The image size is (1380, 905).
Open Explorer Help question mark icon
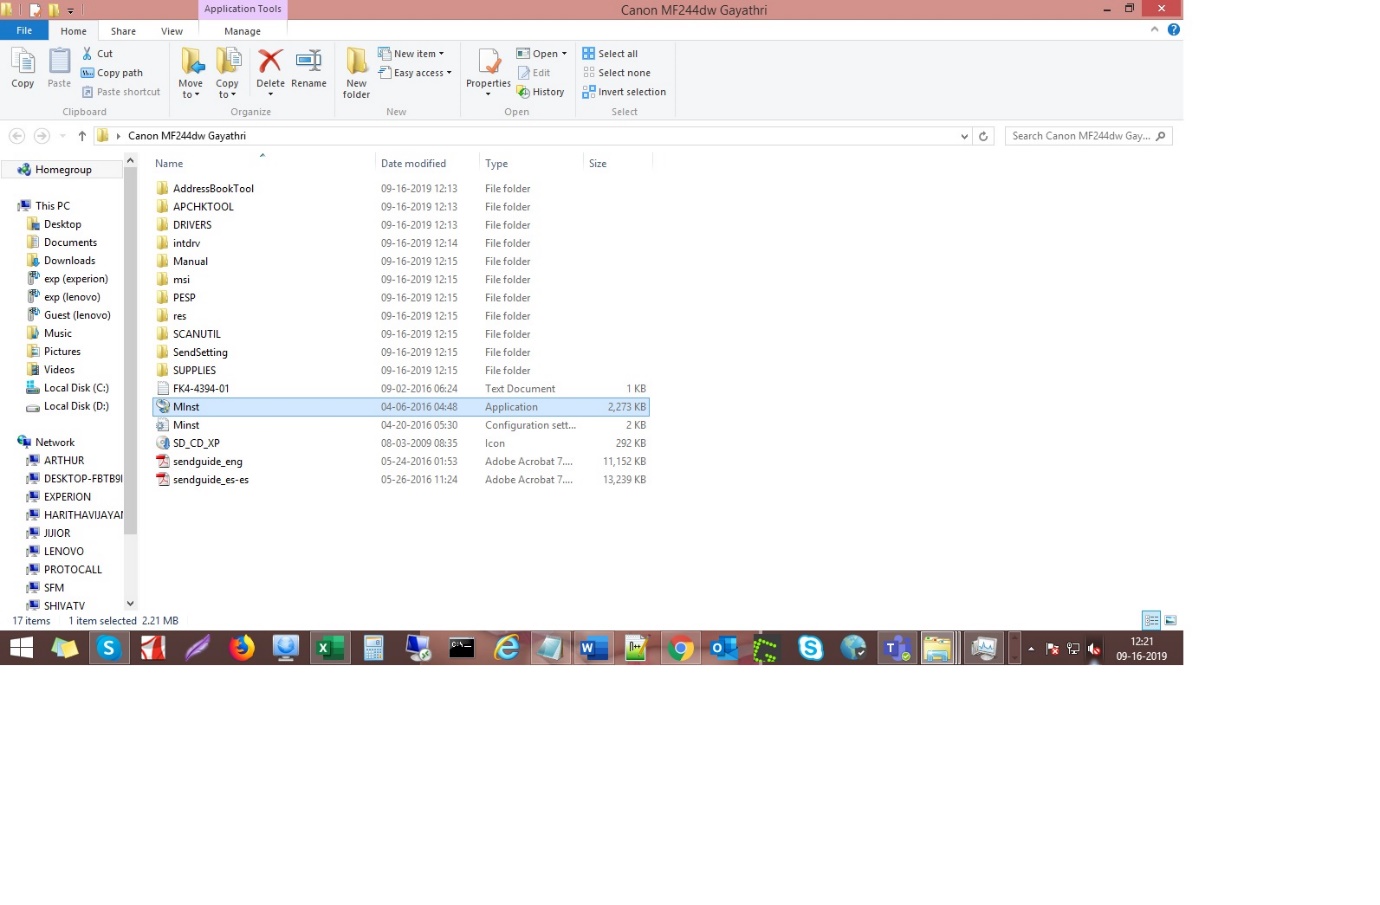[1174, 30]
